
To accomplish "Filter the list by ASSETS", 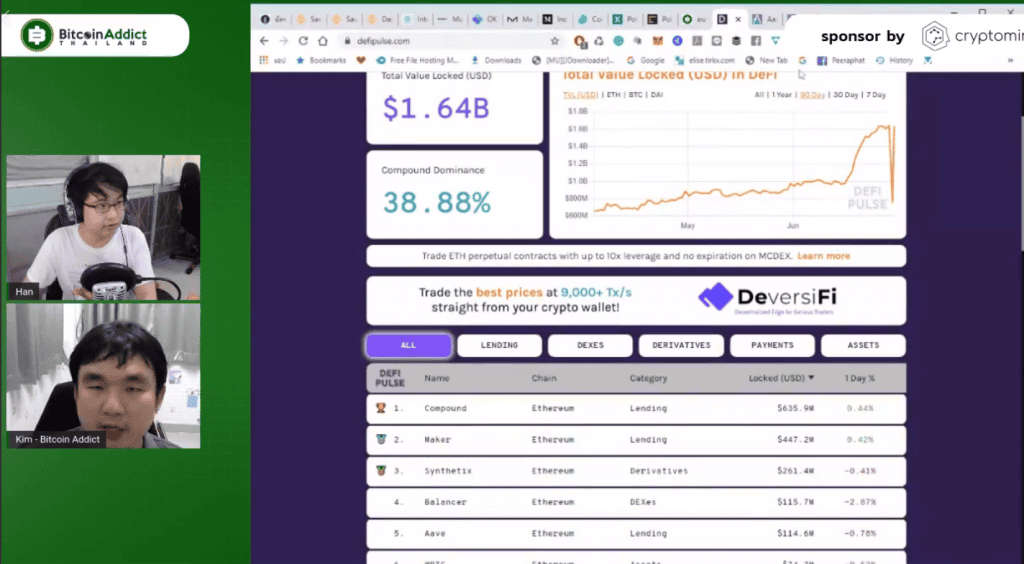I will tap(863, 345).
